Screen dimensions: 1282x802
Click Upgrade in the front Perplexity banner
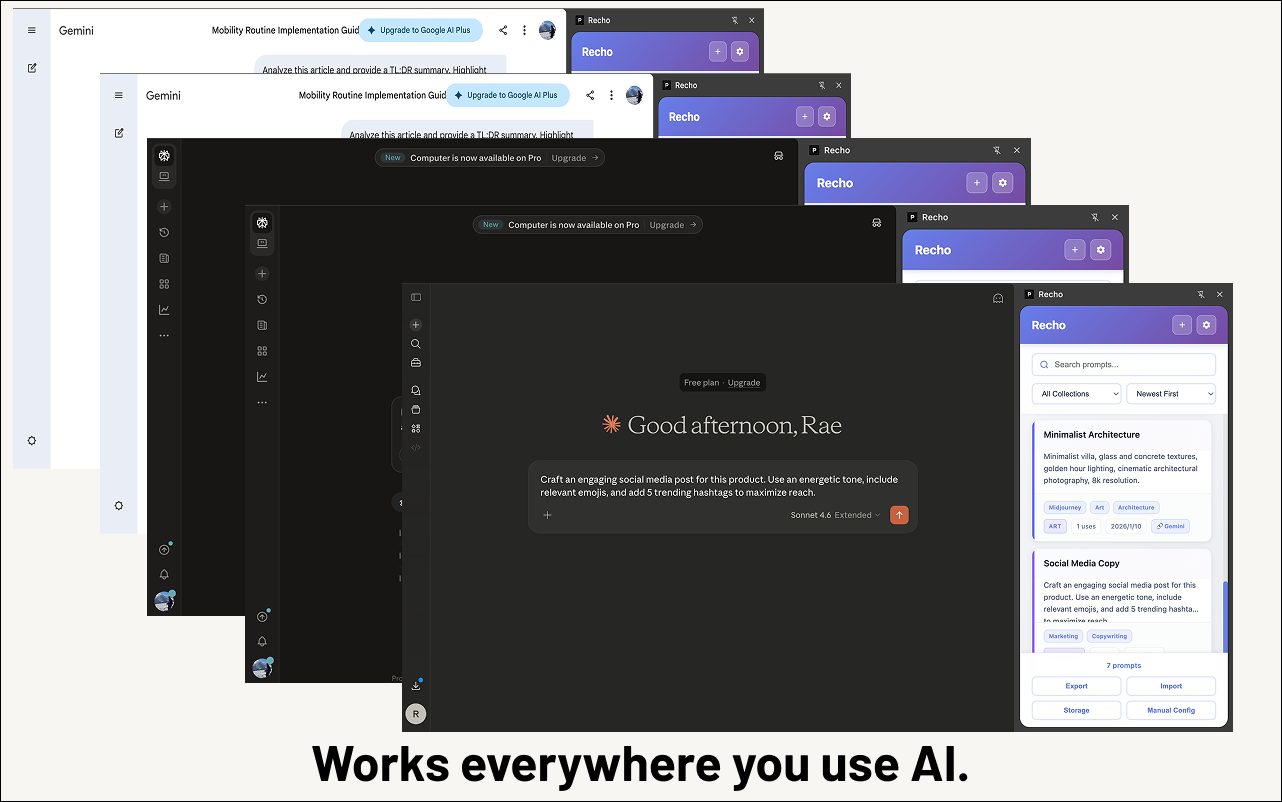point(673,225)
